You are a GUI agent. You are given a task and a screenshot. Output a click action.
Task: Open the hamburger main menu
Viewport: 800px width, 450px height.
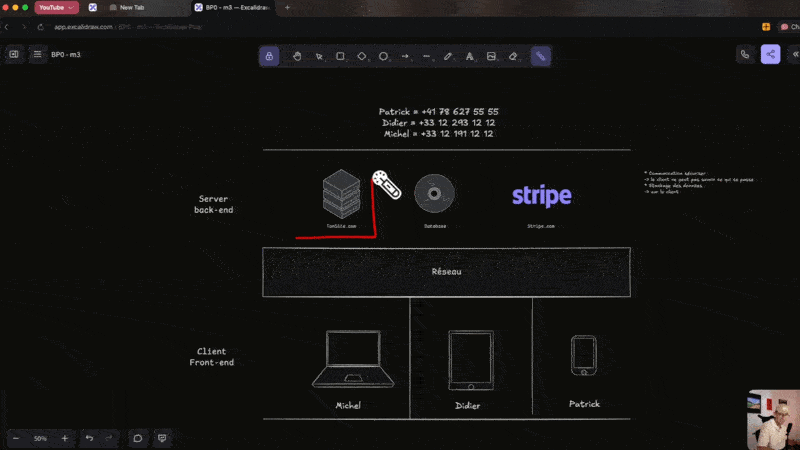[37, 54]
